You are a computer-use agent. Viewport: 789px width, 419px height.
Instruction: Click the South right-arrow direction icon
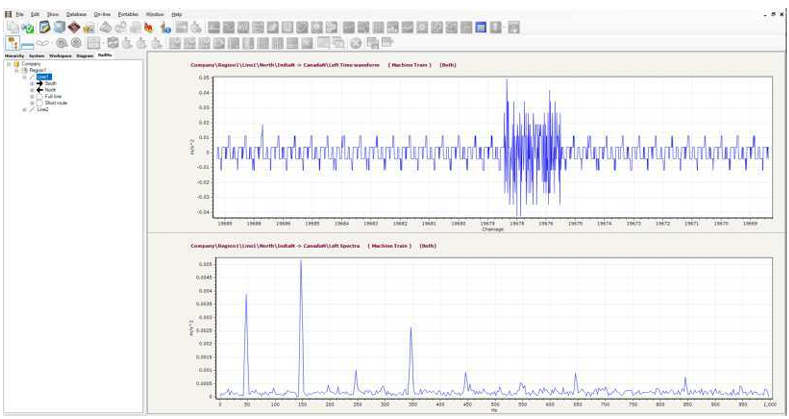coord(39,84)
